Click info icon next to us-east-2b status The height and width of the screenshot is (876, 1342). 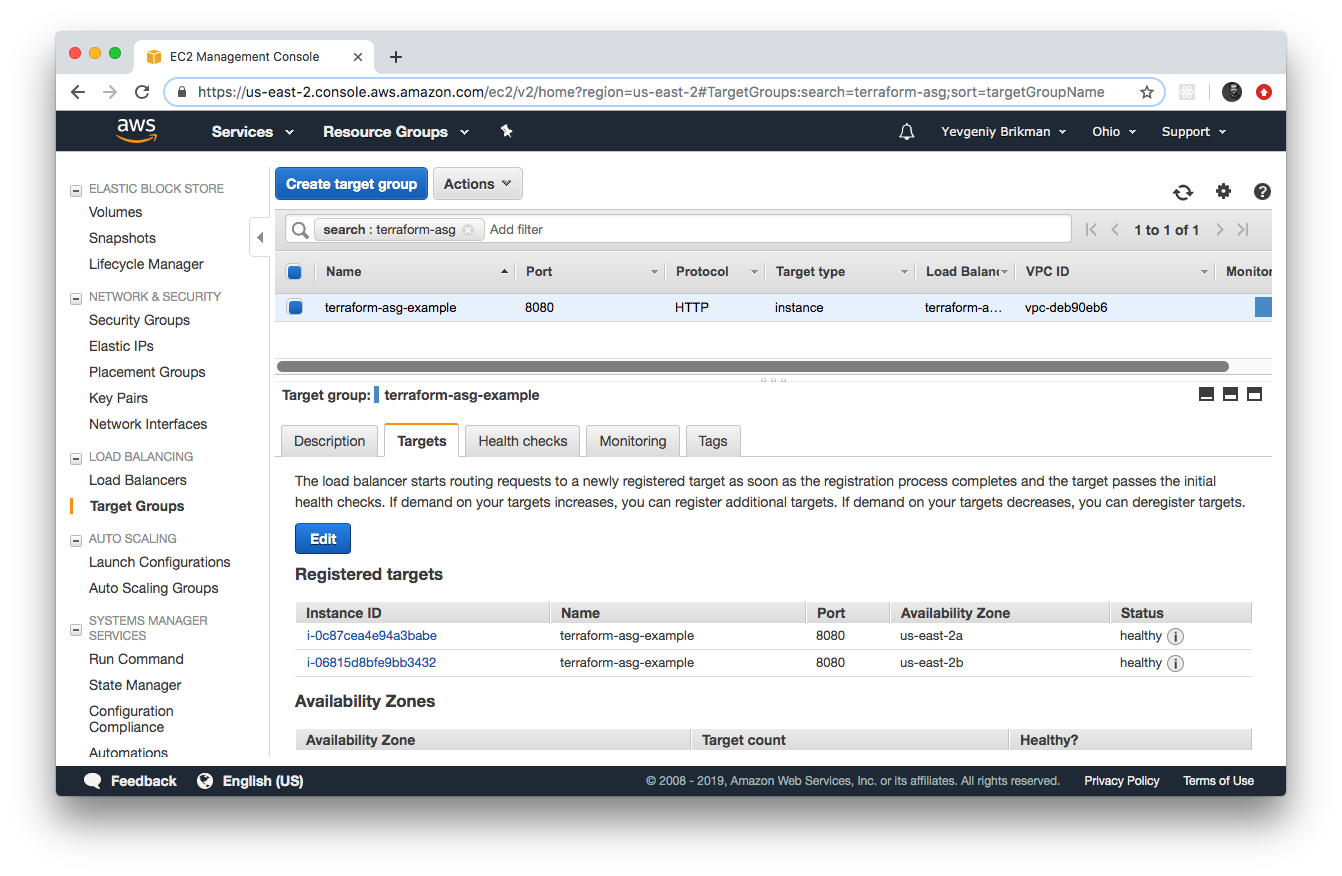pyautogui.click(x=1176, y=663)
